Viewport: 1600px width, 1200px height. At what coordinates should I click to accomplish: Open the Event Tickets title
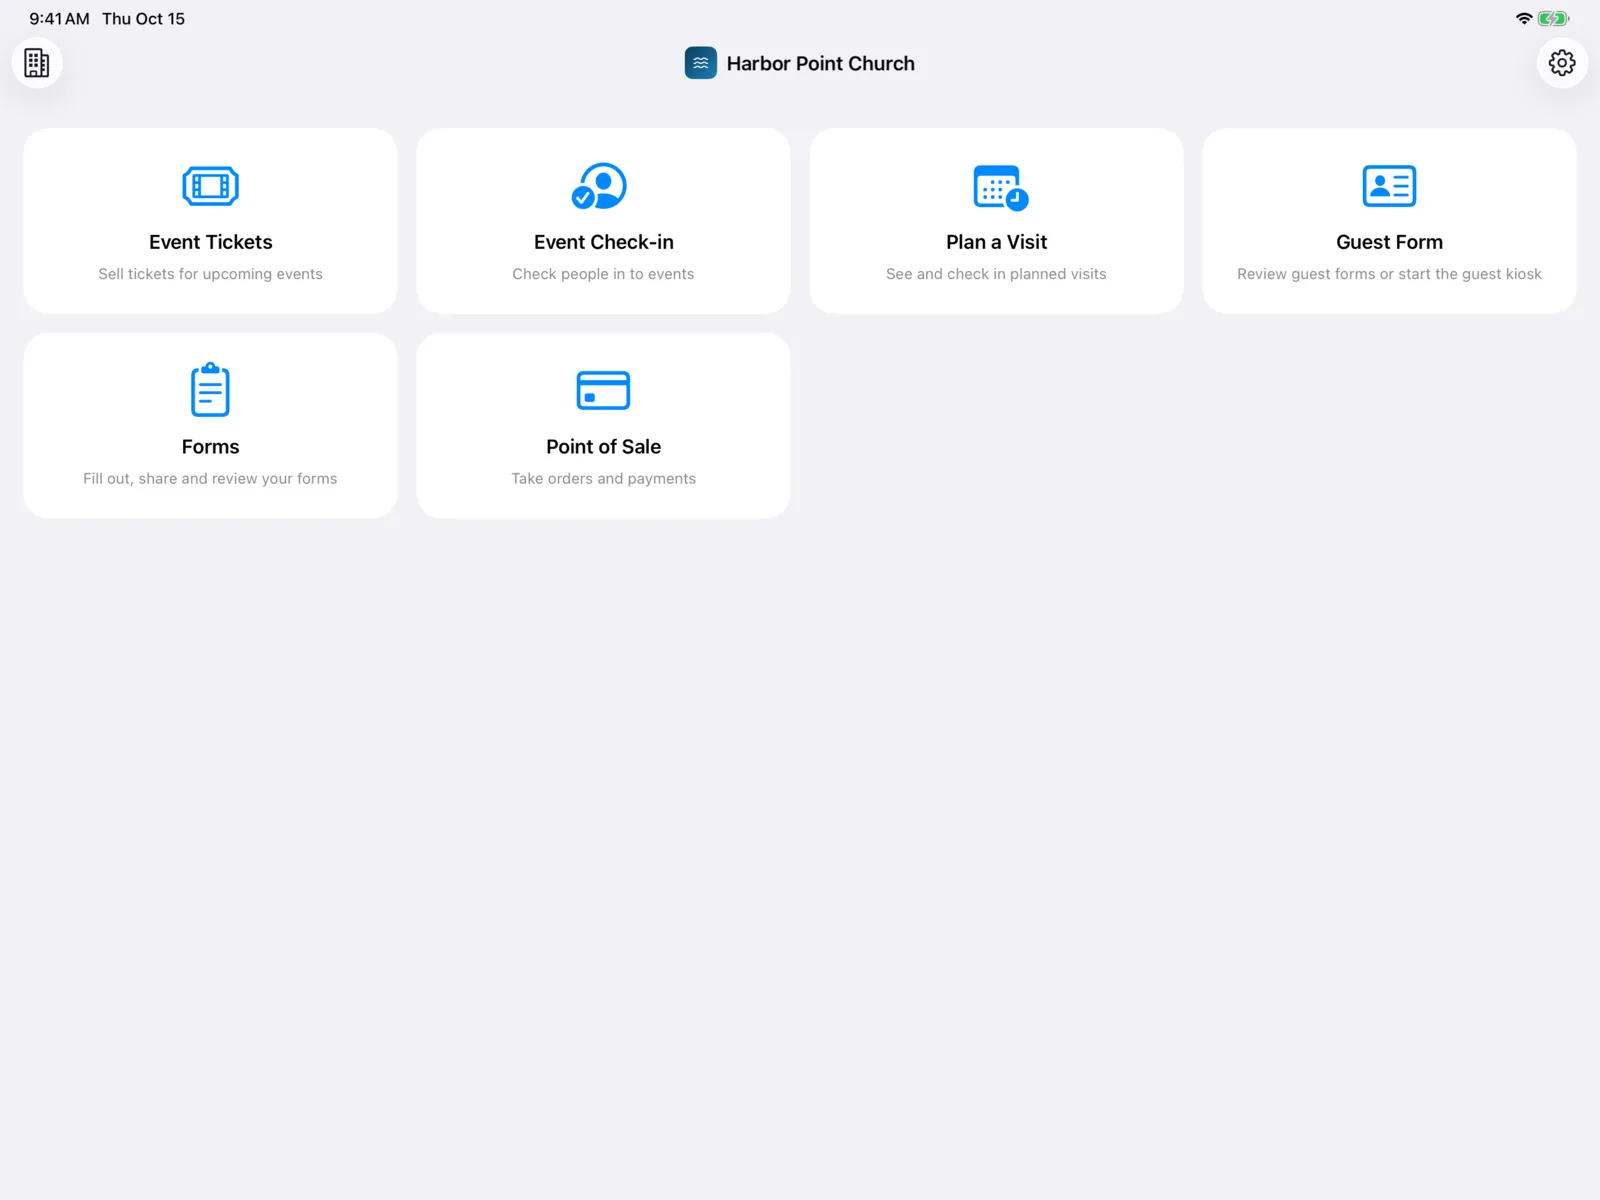211,242
